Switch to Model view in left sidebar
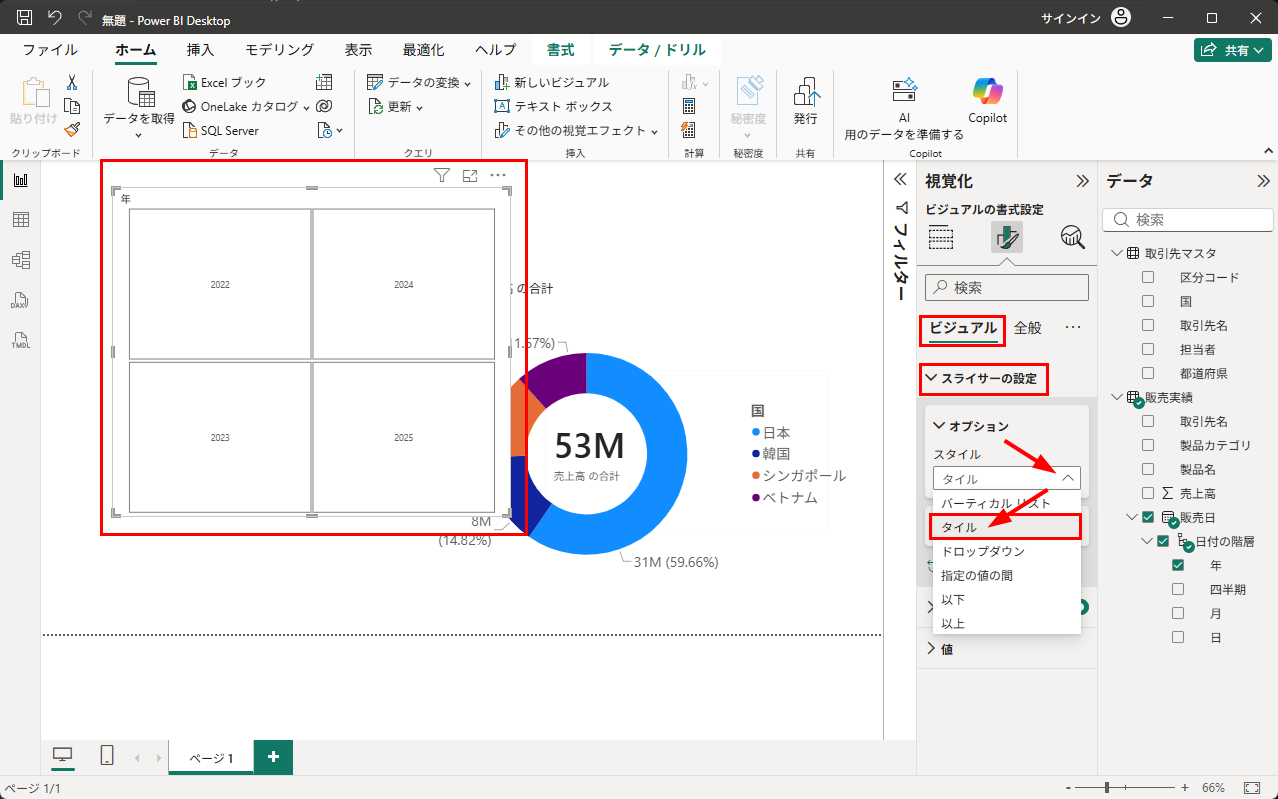This screenshot has height=799, width=1278. pyautogui.click(x=20, y=260)
